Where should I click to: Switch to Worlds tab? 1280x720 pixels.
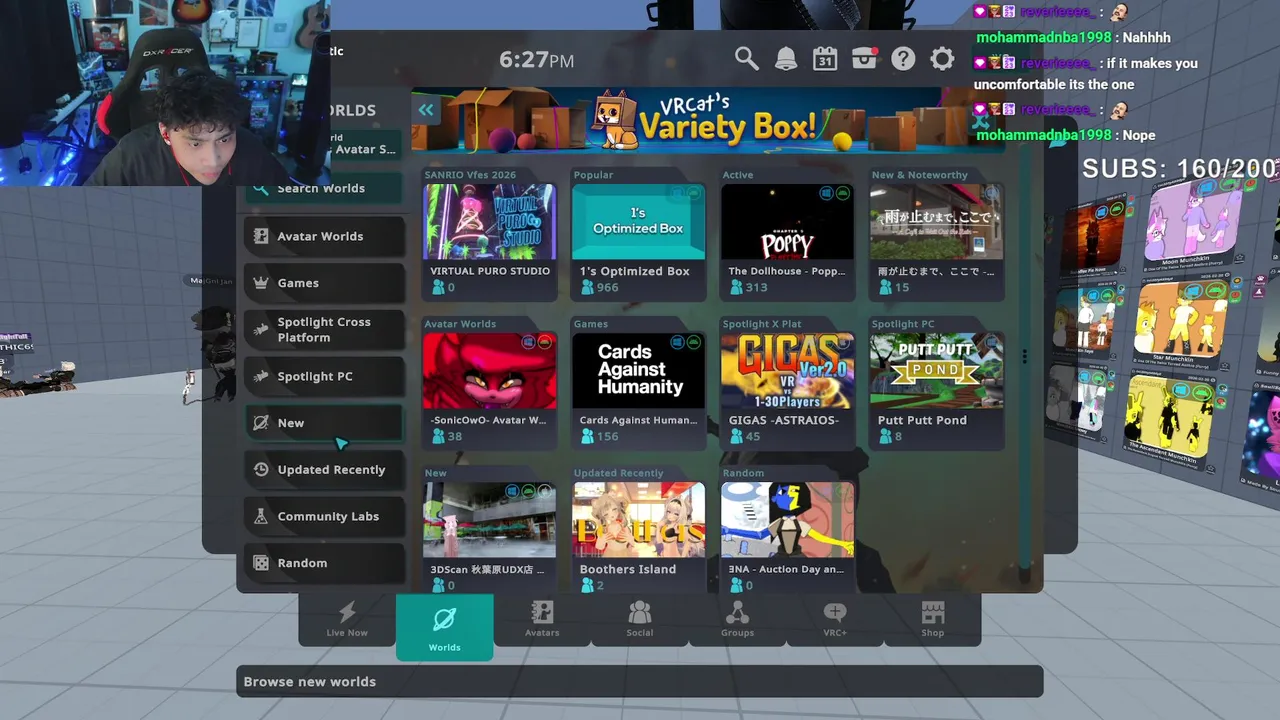point(444,627)
